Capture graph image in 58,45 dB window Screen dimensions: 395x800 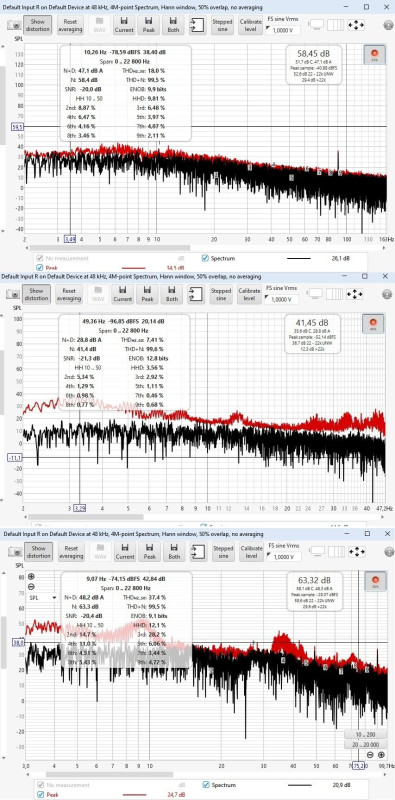(x=14, y=25)
